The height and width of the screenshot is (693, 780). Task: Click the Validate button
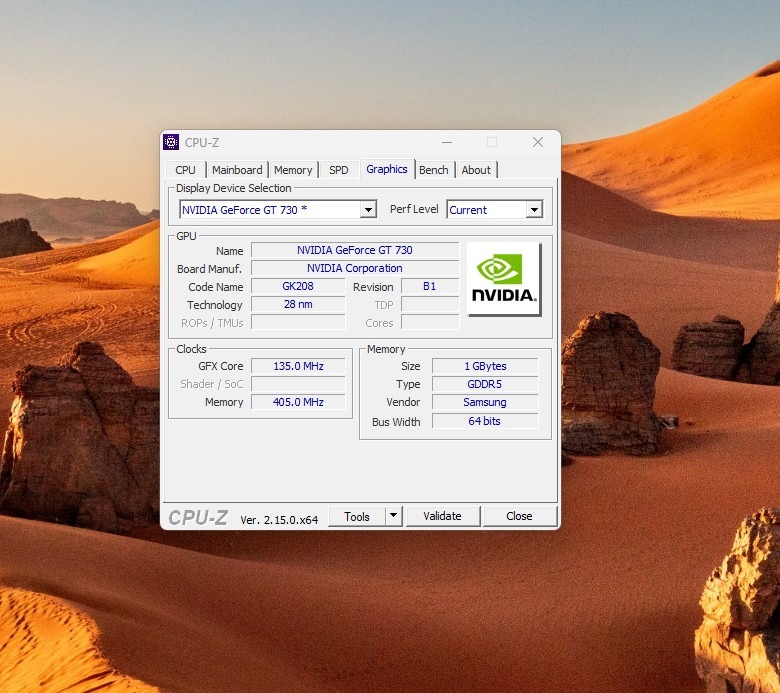[443, 516]
